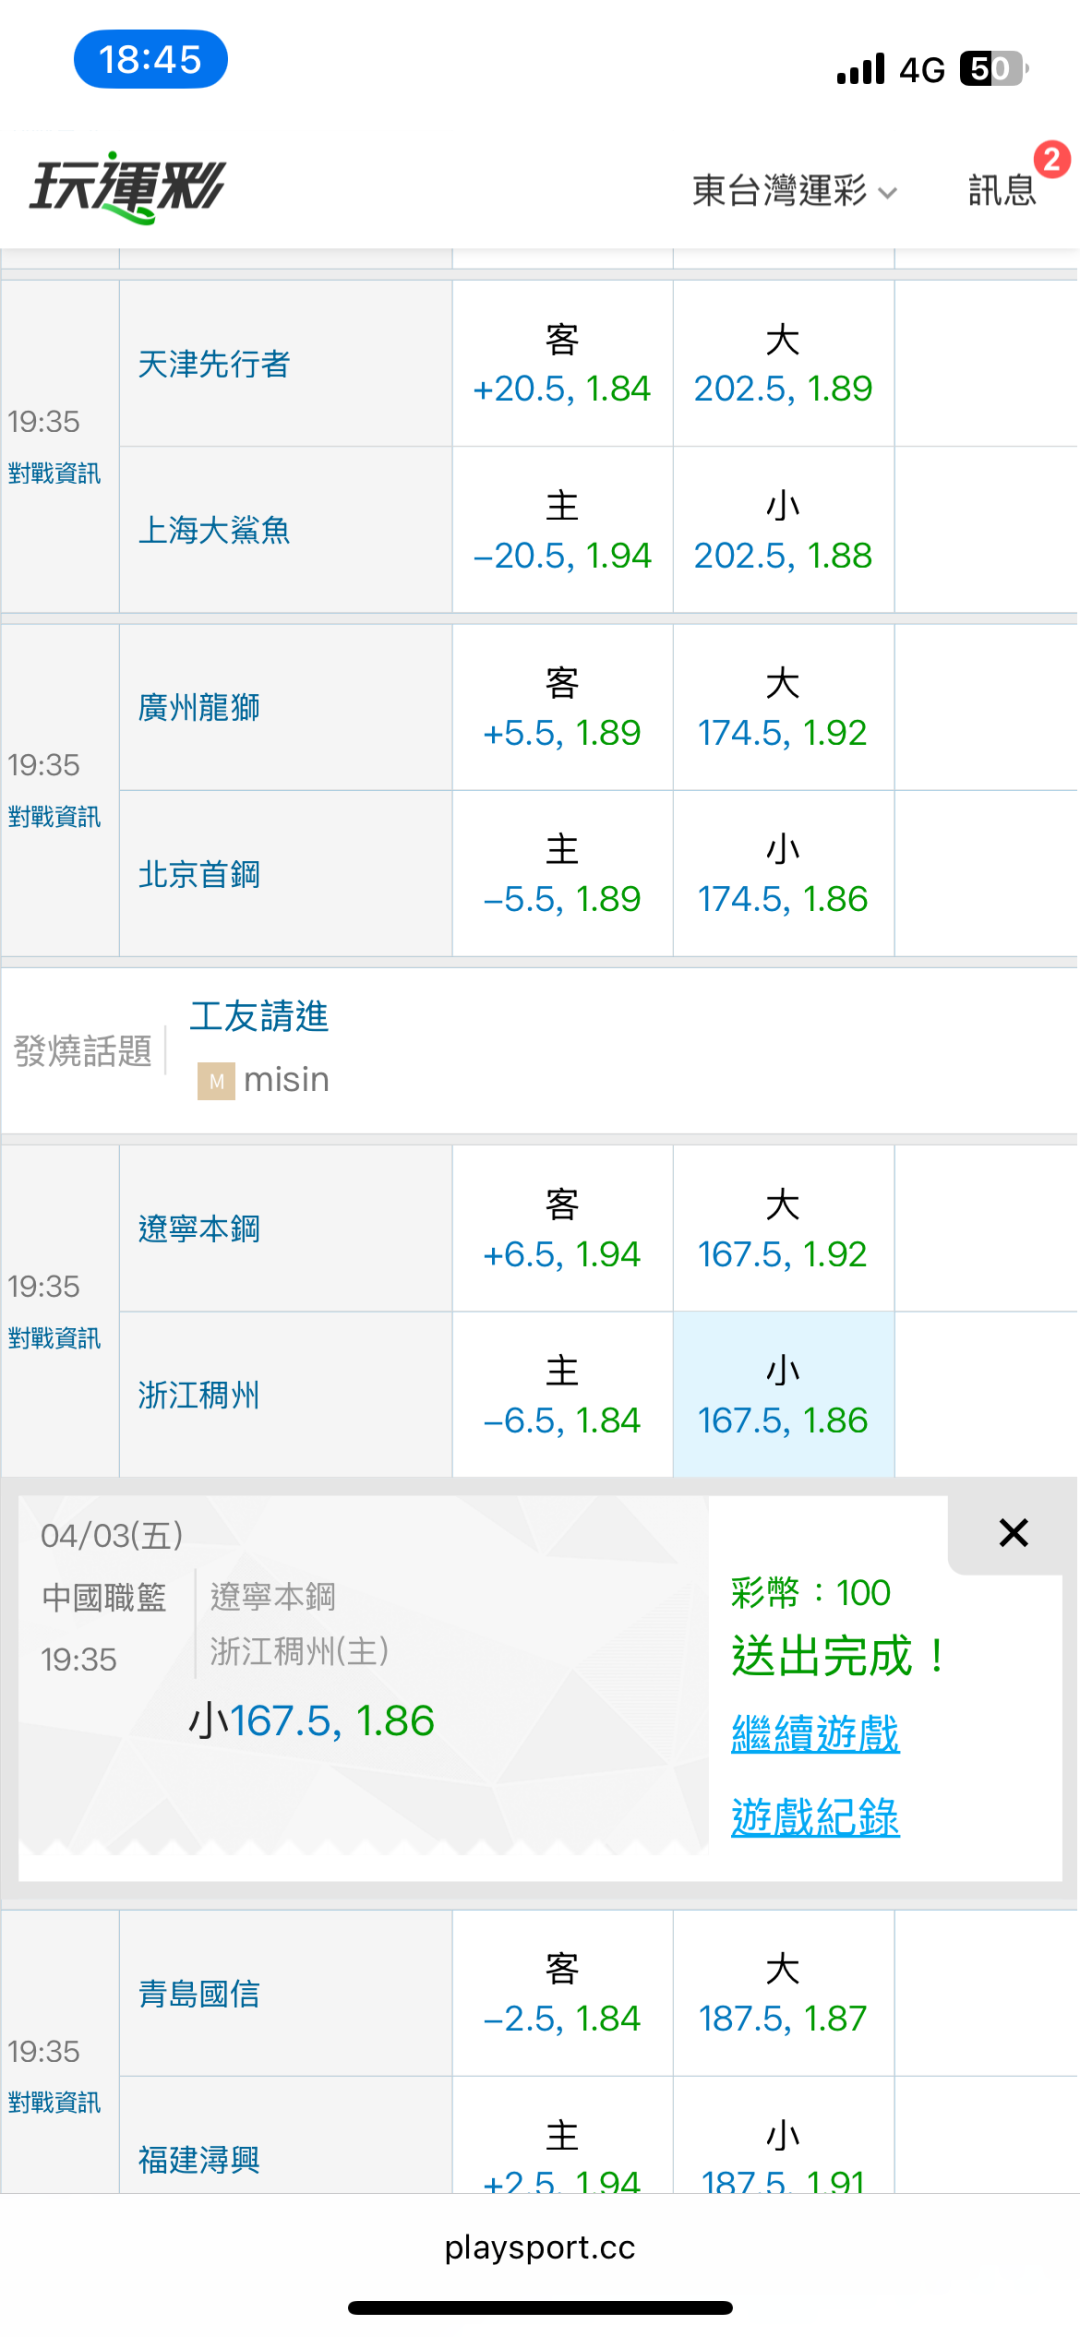The width and height of the screenshot is (1080, 2337).
Task: Open 廣州龍獅 team page
Action: click(199, 708)
